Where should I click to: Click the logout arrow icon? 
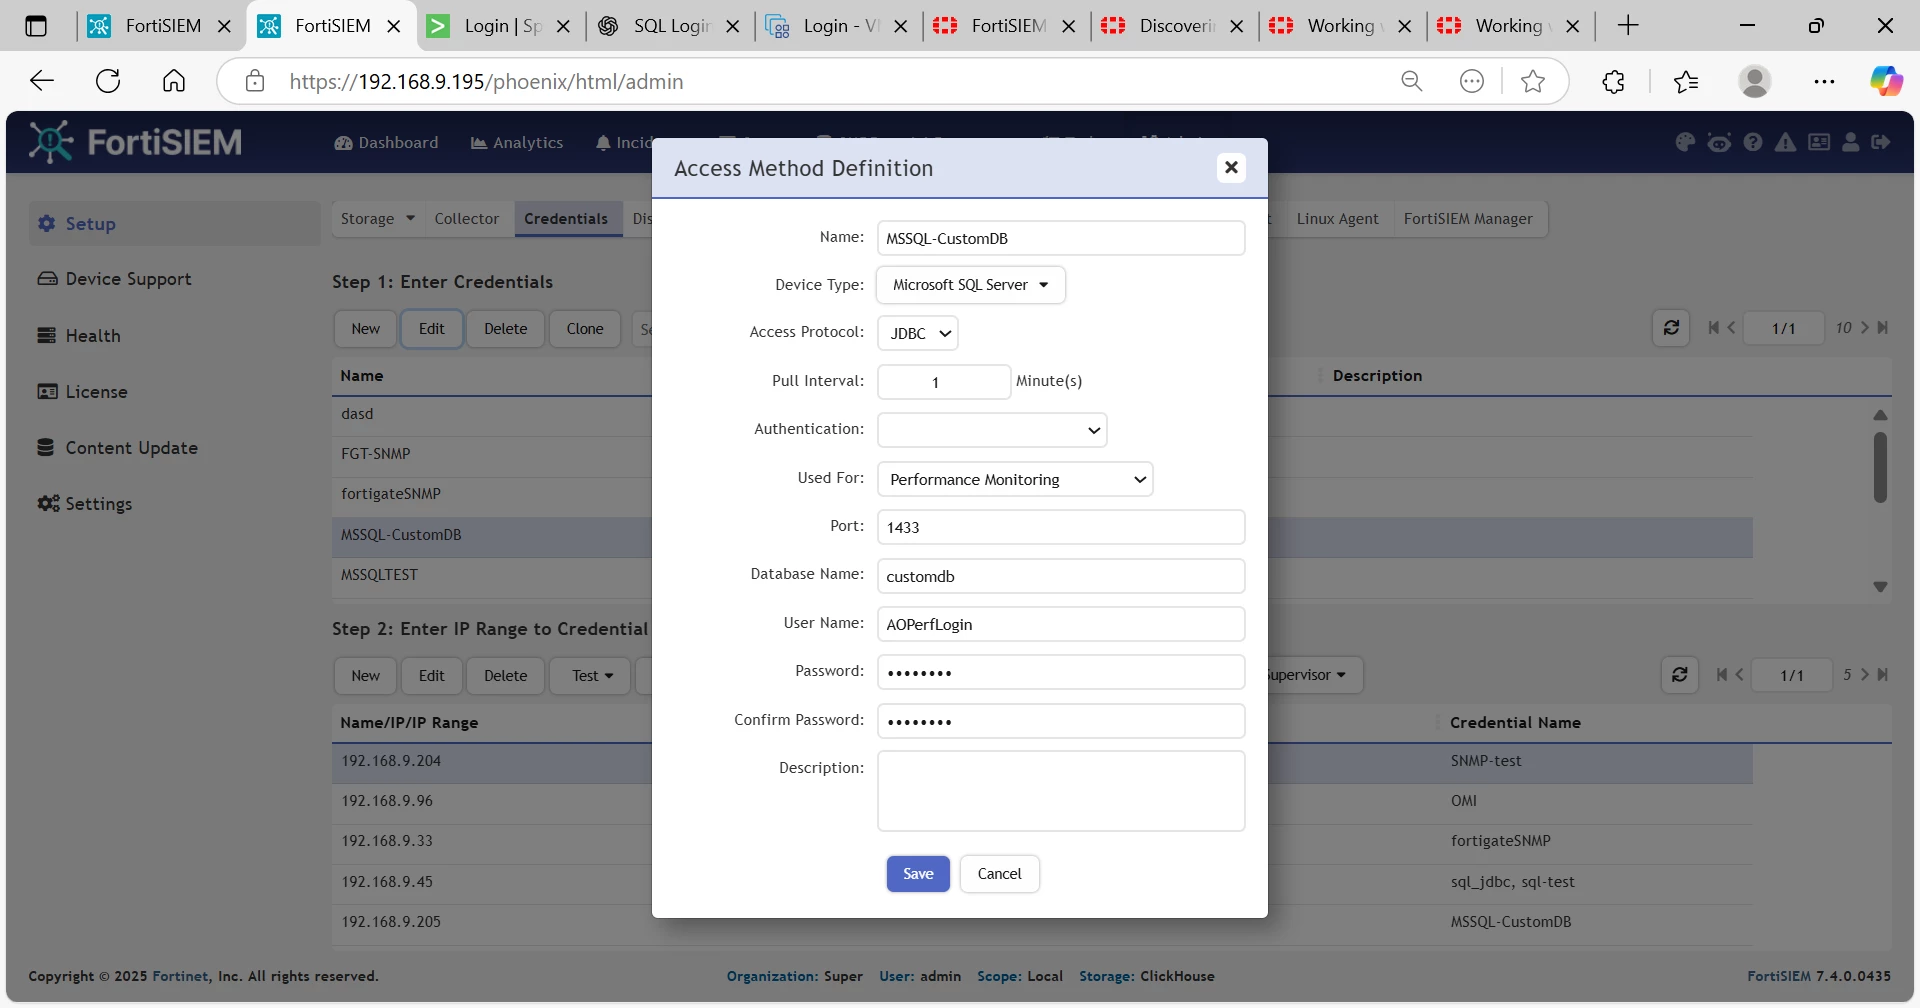click(1881, 143)
